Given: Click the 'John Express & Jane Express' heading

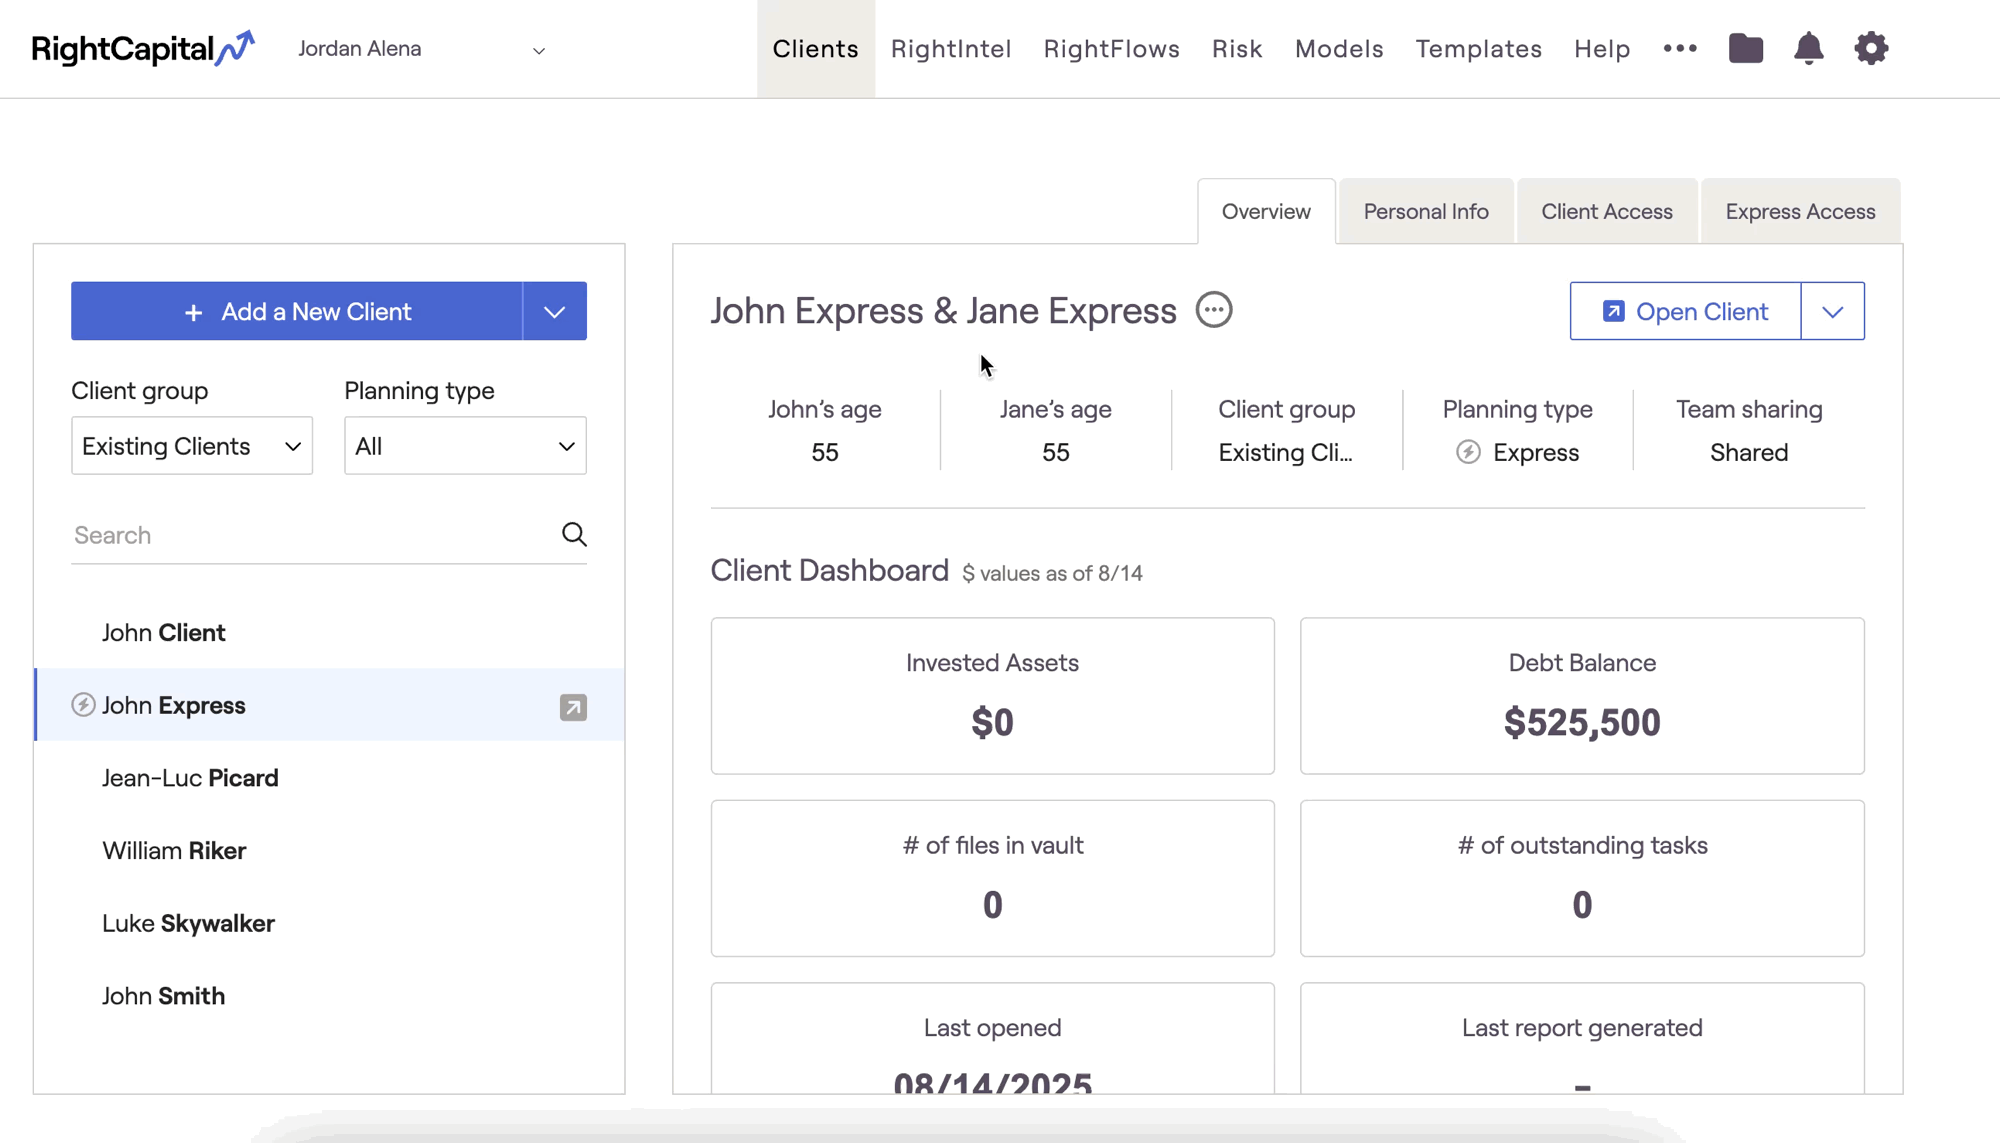Looking at the screenshot, I should [x=943, y=311].
